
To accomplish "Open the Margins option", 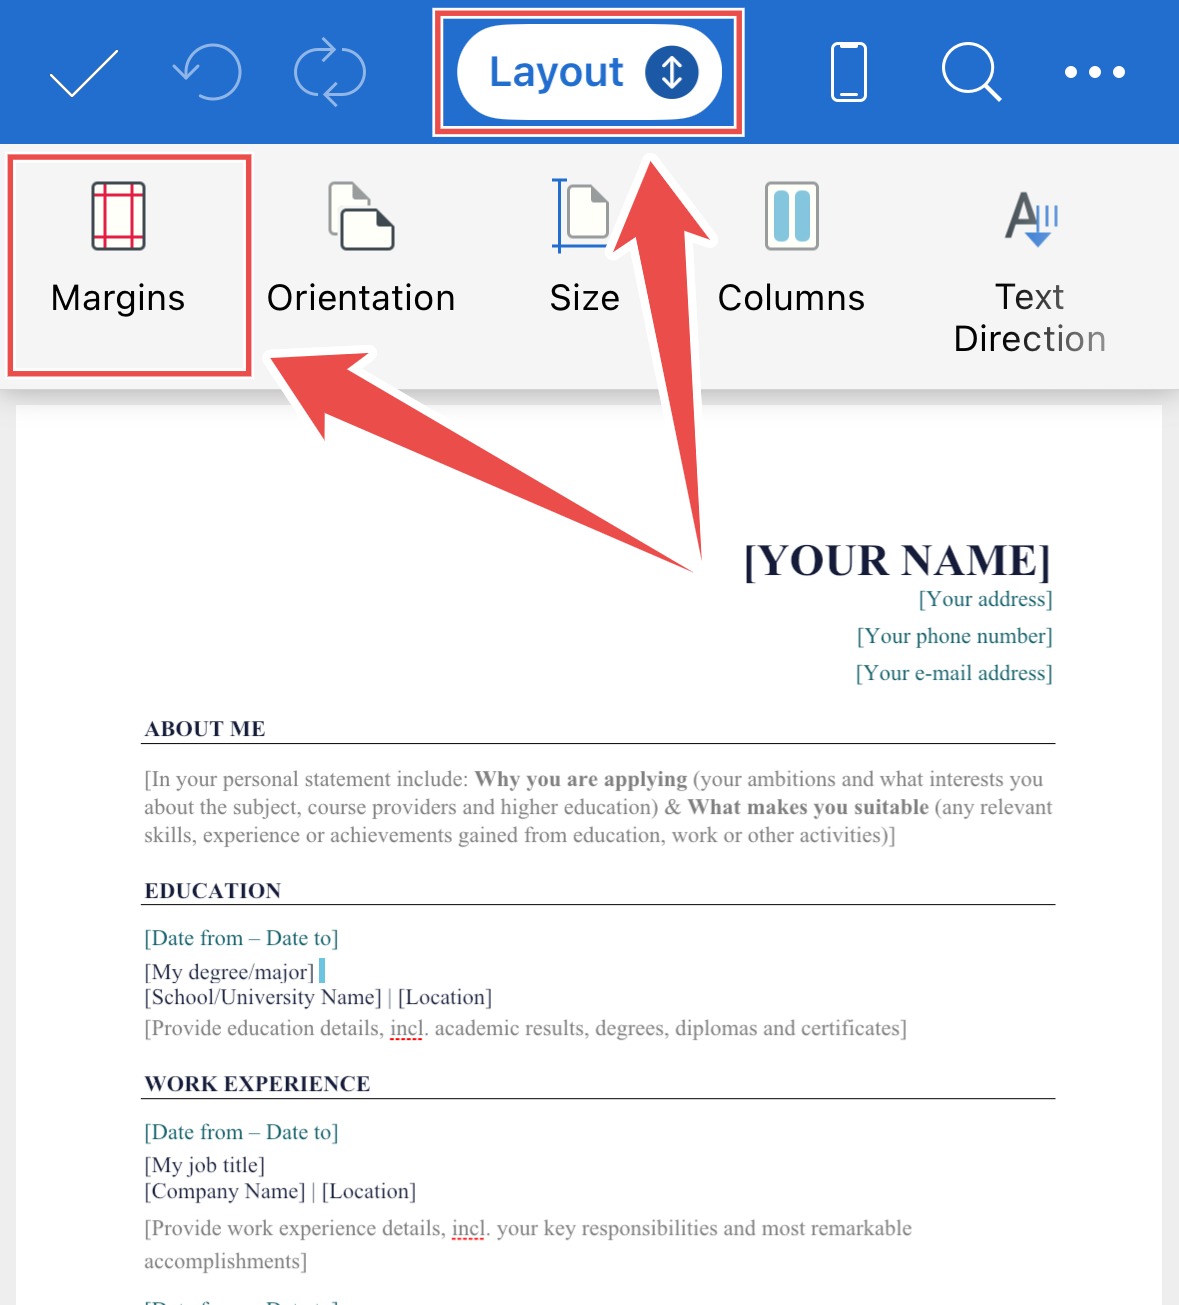I will (x=118, y=250).
